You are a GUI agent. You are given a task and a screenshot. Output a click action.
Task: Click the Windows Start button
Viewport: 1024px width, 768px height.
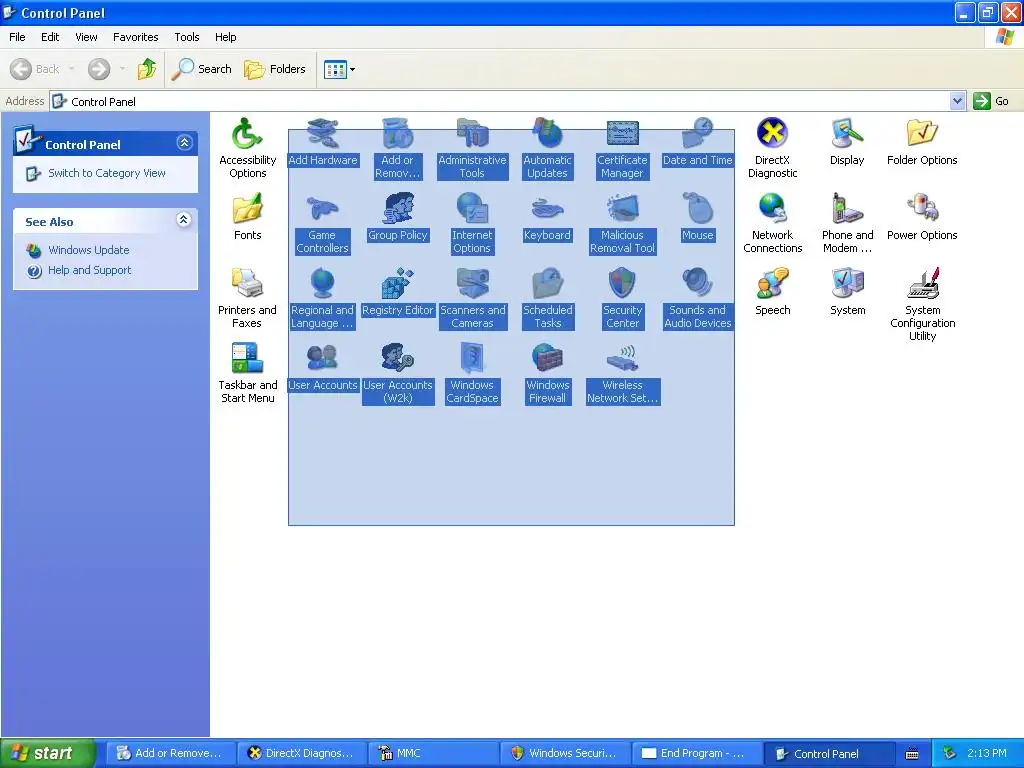(47, 753)
